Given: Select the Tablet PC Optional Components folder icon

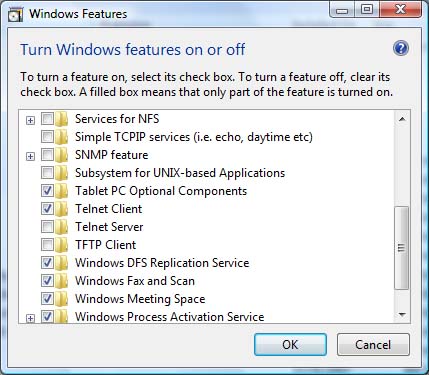Looking at the screenshot, I should coord(61,191).
